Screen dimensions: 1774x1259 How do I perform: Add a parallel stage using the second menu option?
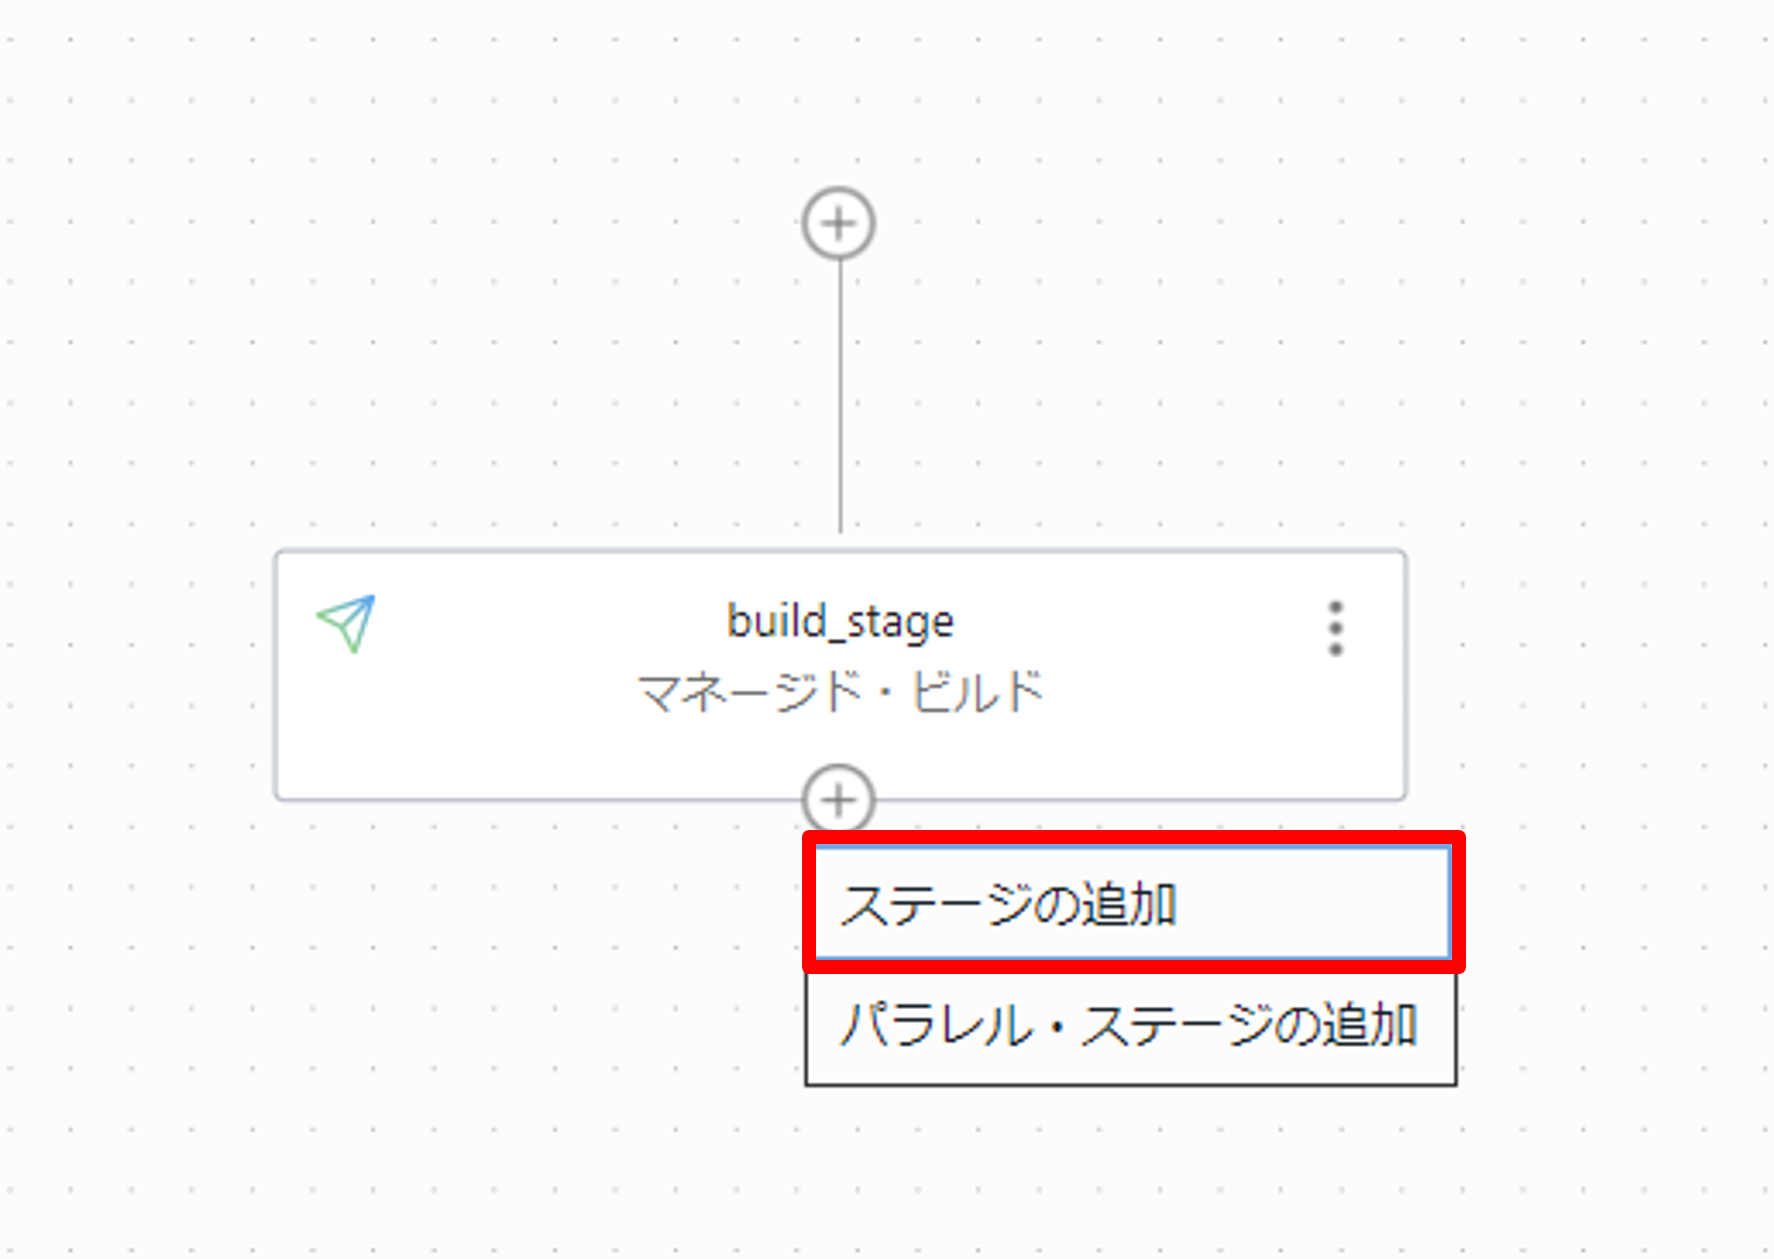point(1130,1026)
